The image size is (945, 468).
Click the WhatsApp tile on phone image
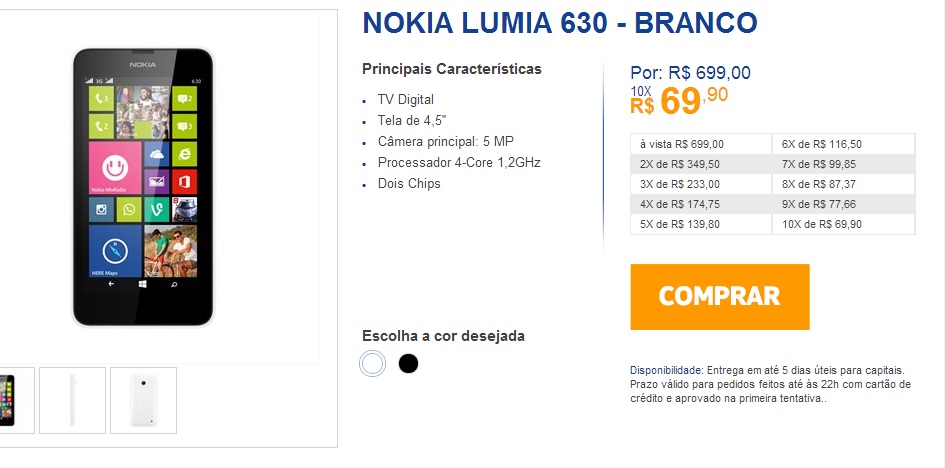[x=128, y=210]
